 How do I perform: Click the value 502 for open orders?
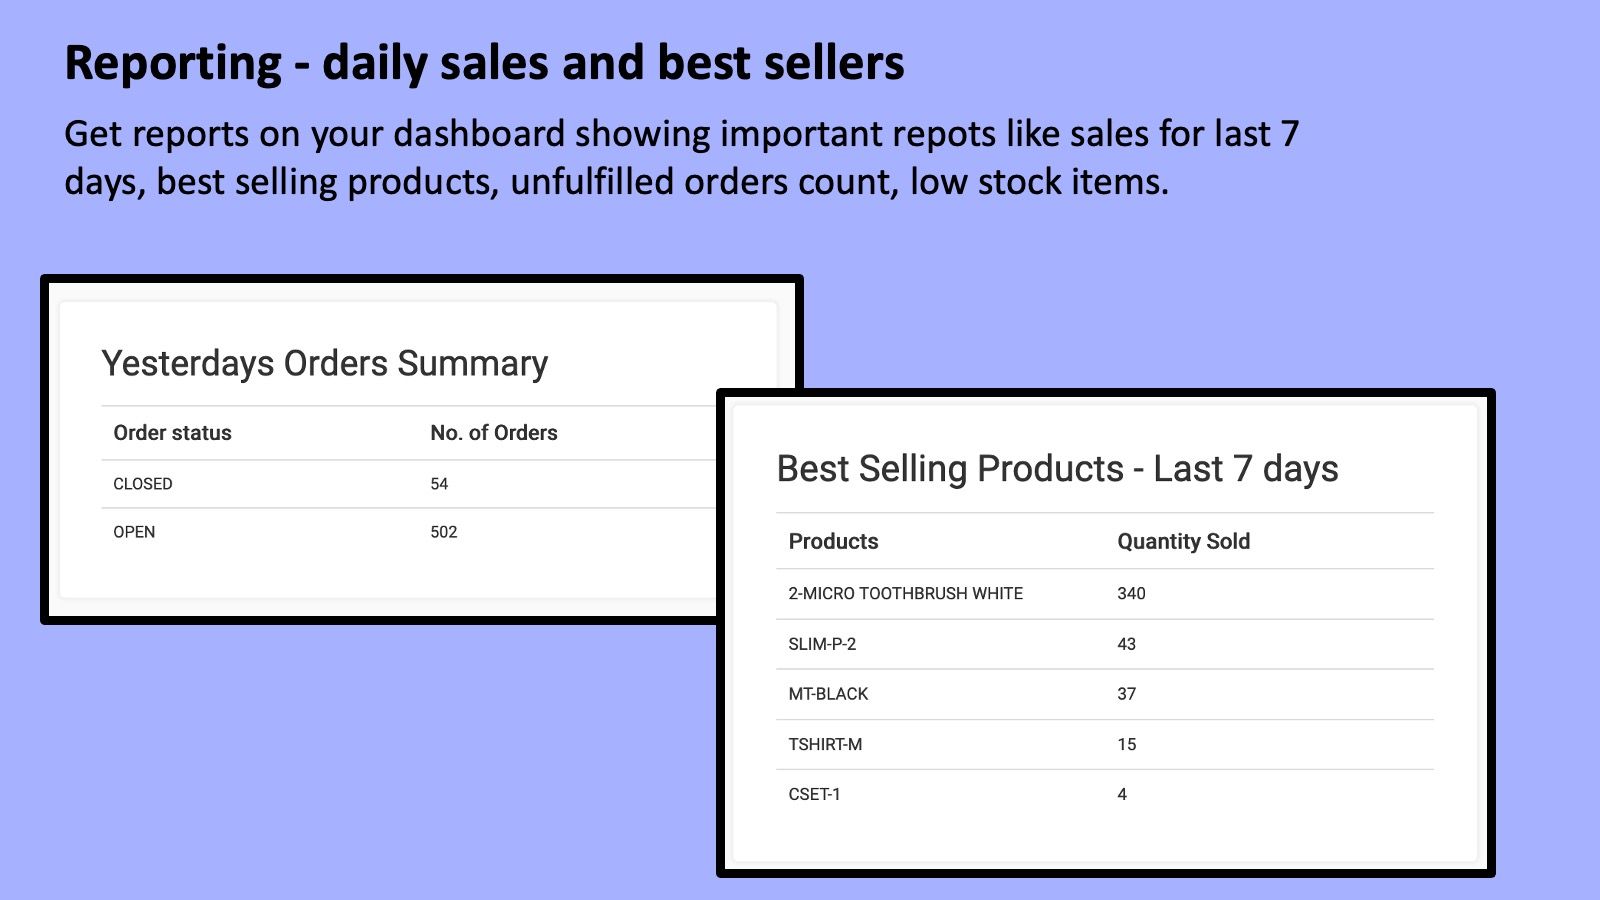coord(445,532)
